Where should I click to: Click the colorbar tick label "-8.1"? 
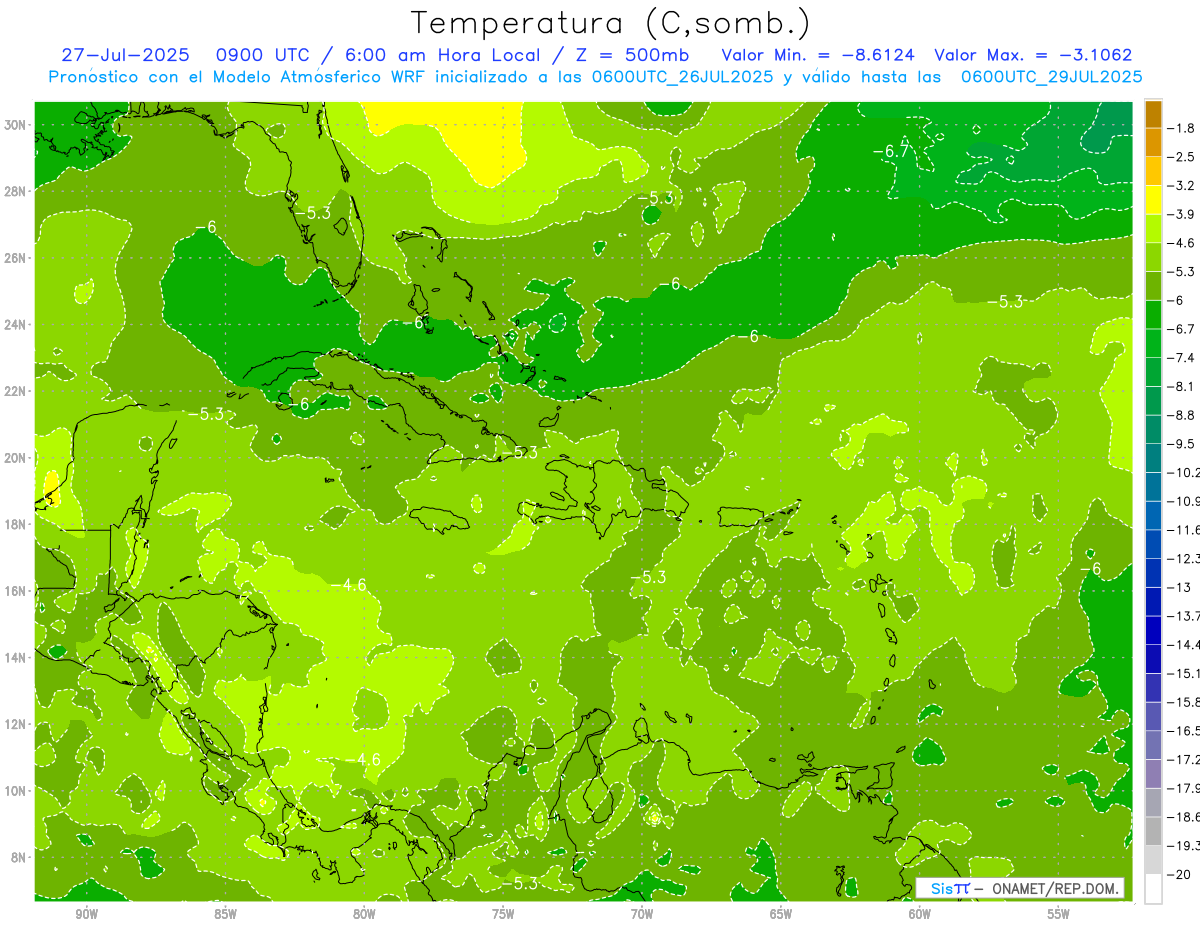pyautogui.click(x=1182, y=386)
